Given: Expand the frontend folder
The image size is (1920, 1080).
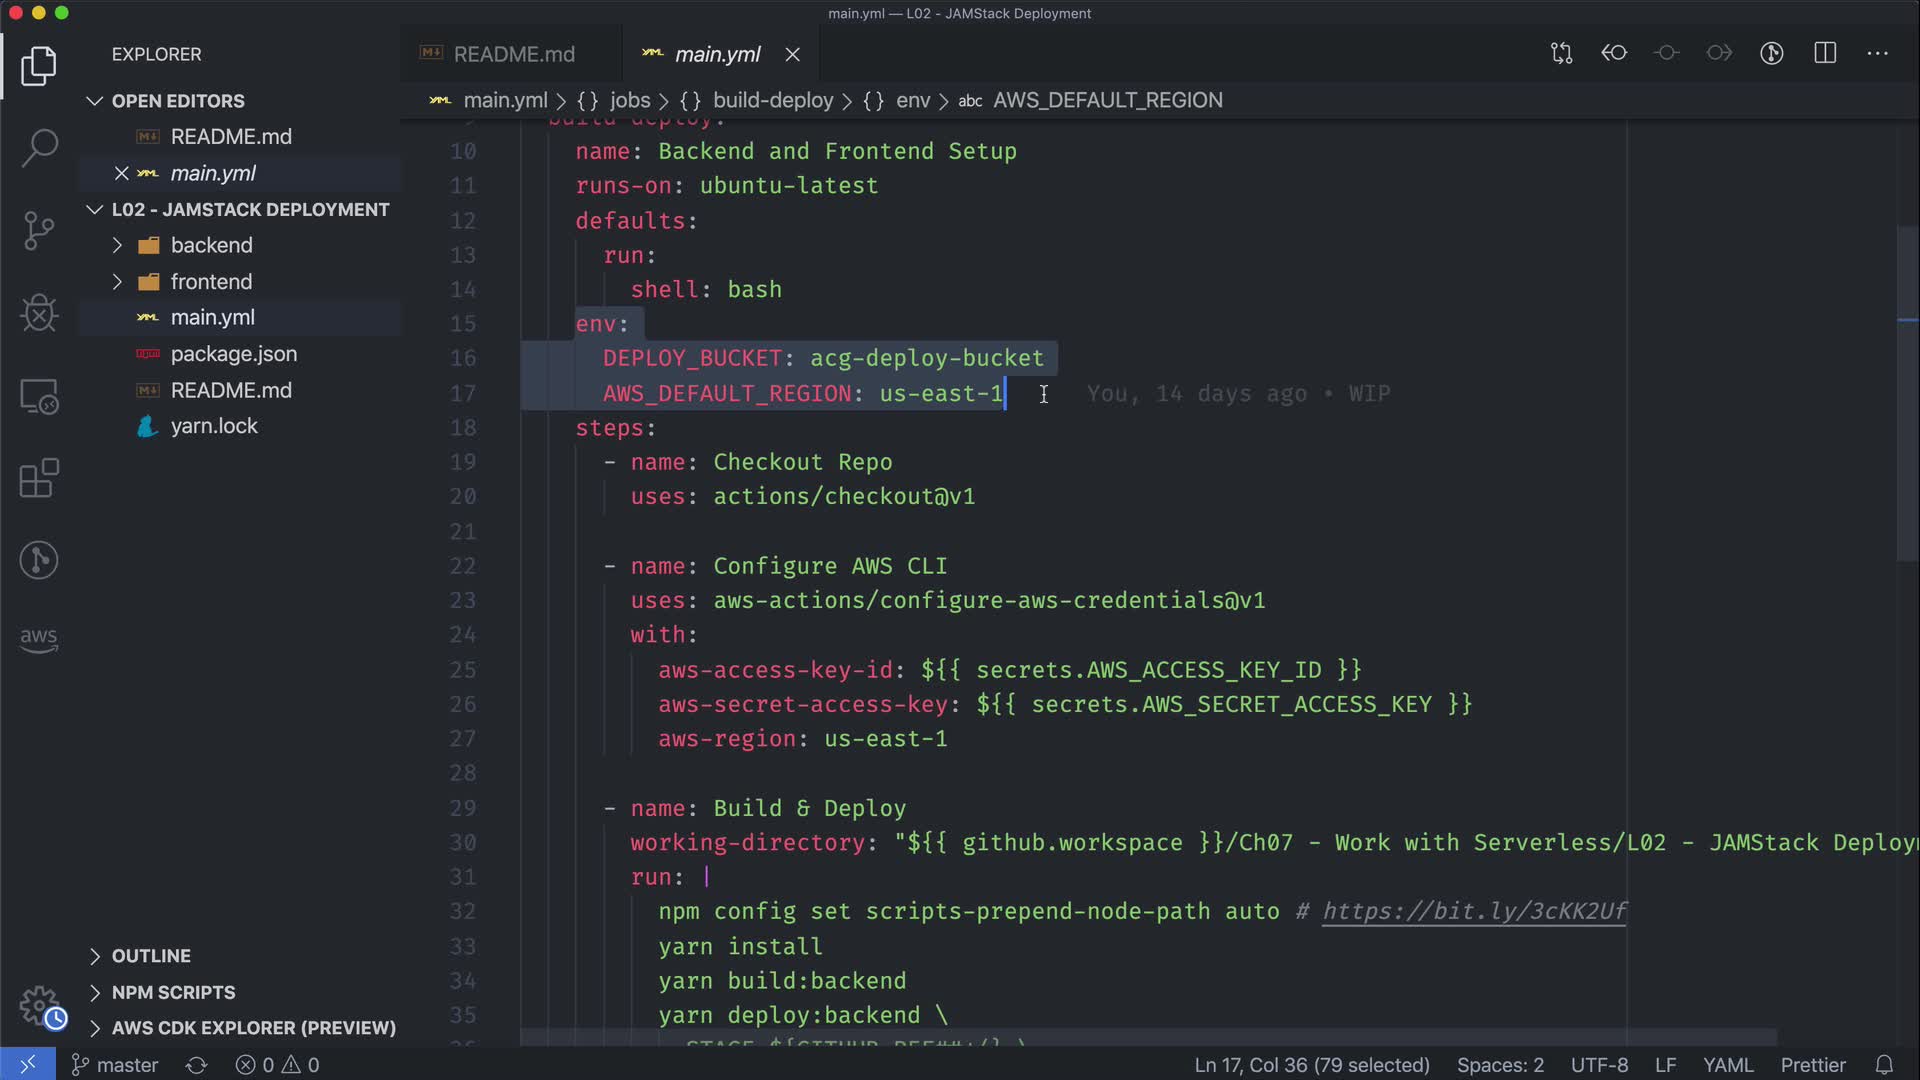Looking at the screenshot, I should 117,282.
